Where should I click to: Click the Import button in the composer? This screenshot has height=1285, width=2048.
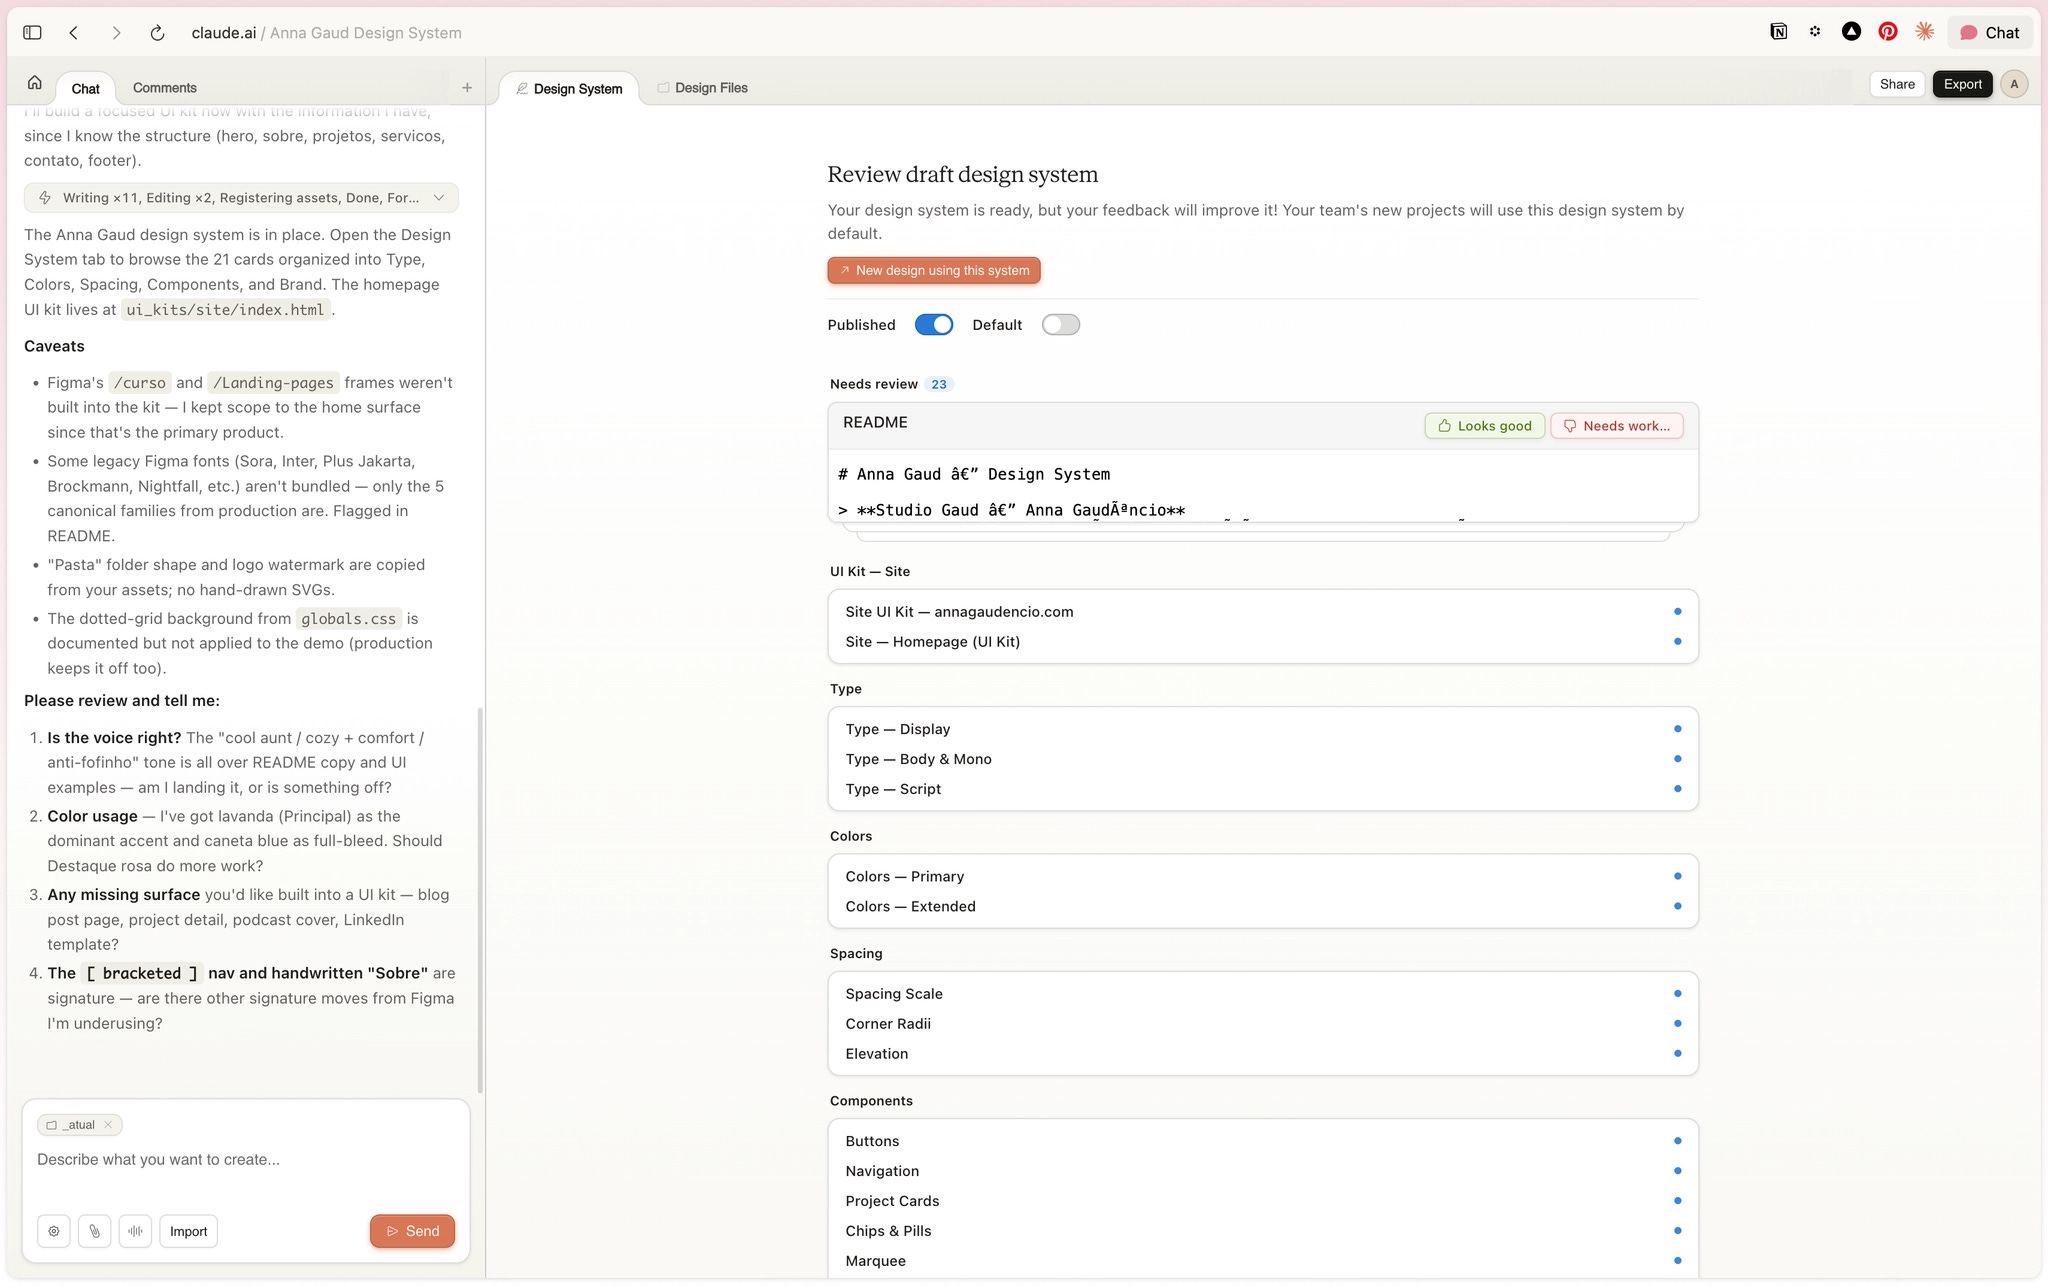(188, 1231)
